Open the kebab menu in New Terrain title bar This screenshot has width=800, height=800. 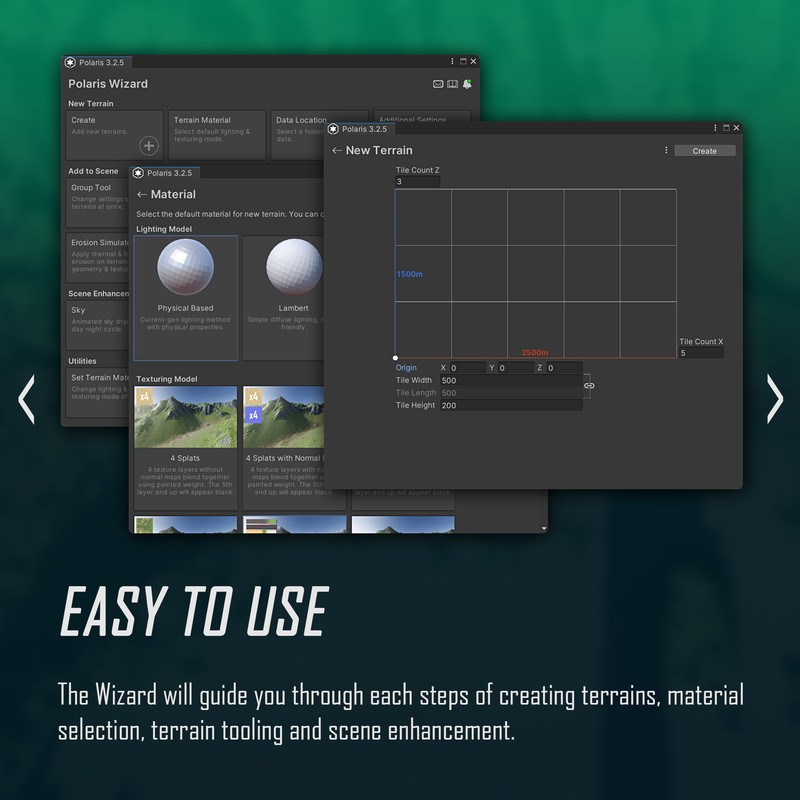click(x=715, y=128)
